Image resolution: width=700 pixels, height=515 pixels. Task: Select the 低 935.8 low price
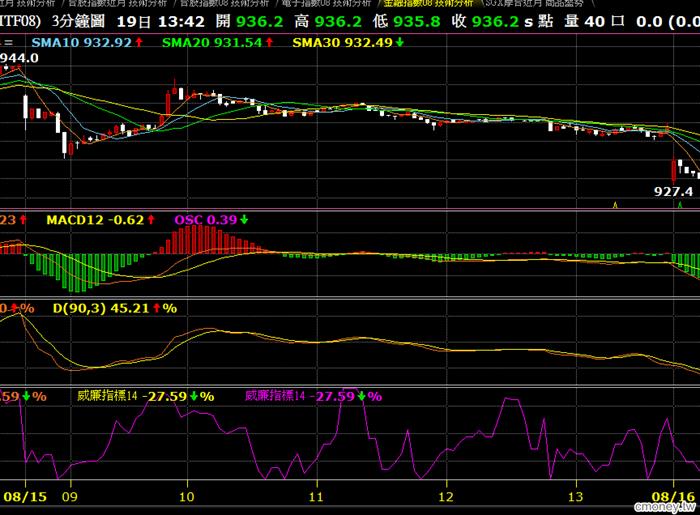pyautogui.click(x=406, y=21)
